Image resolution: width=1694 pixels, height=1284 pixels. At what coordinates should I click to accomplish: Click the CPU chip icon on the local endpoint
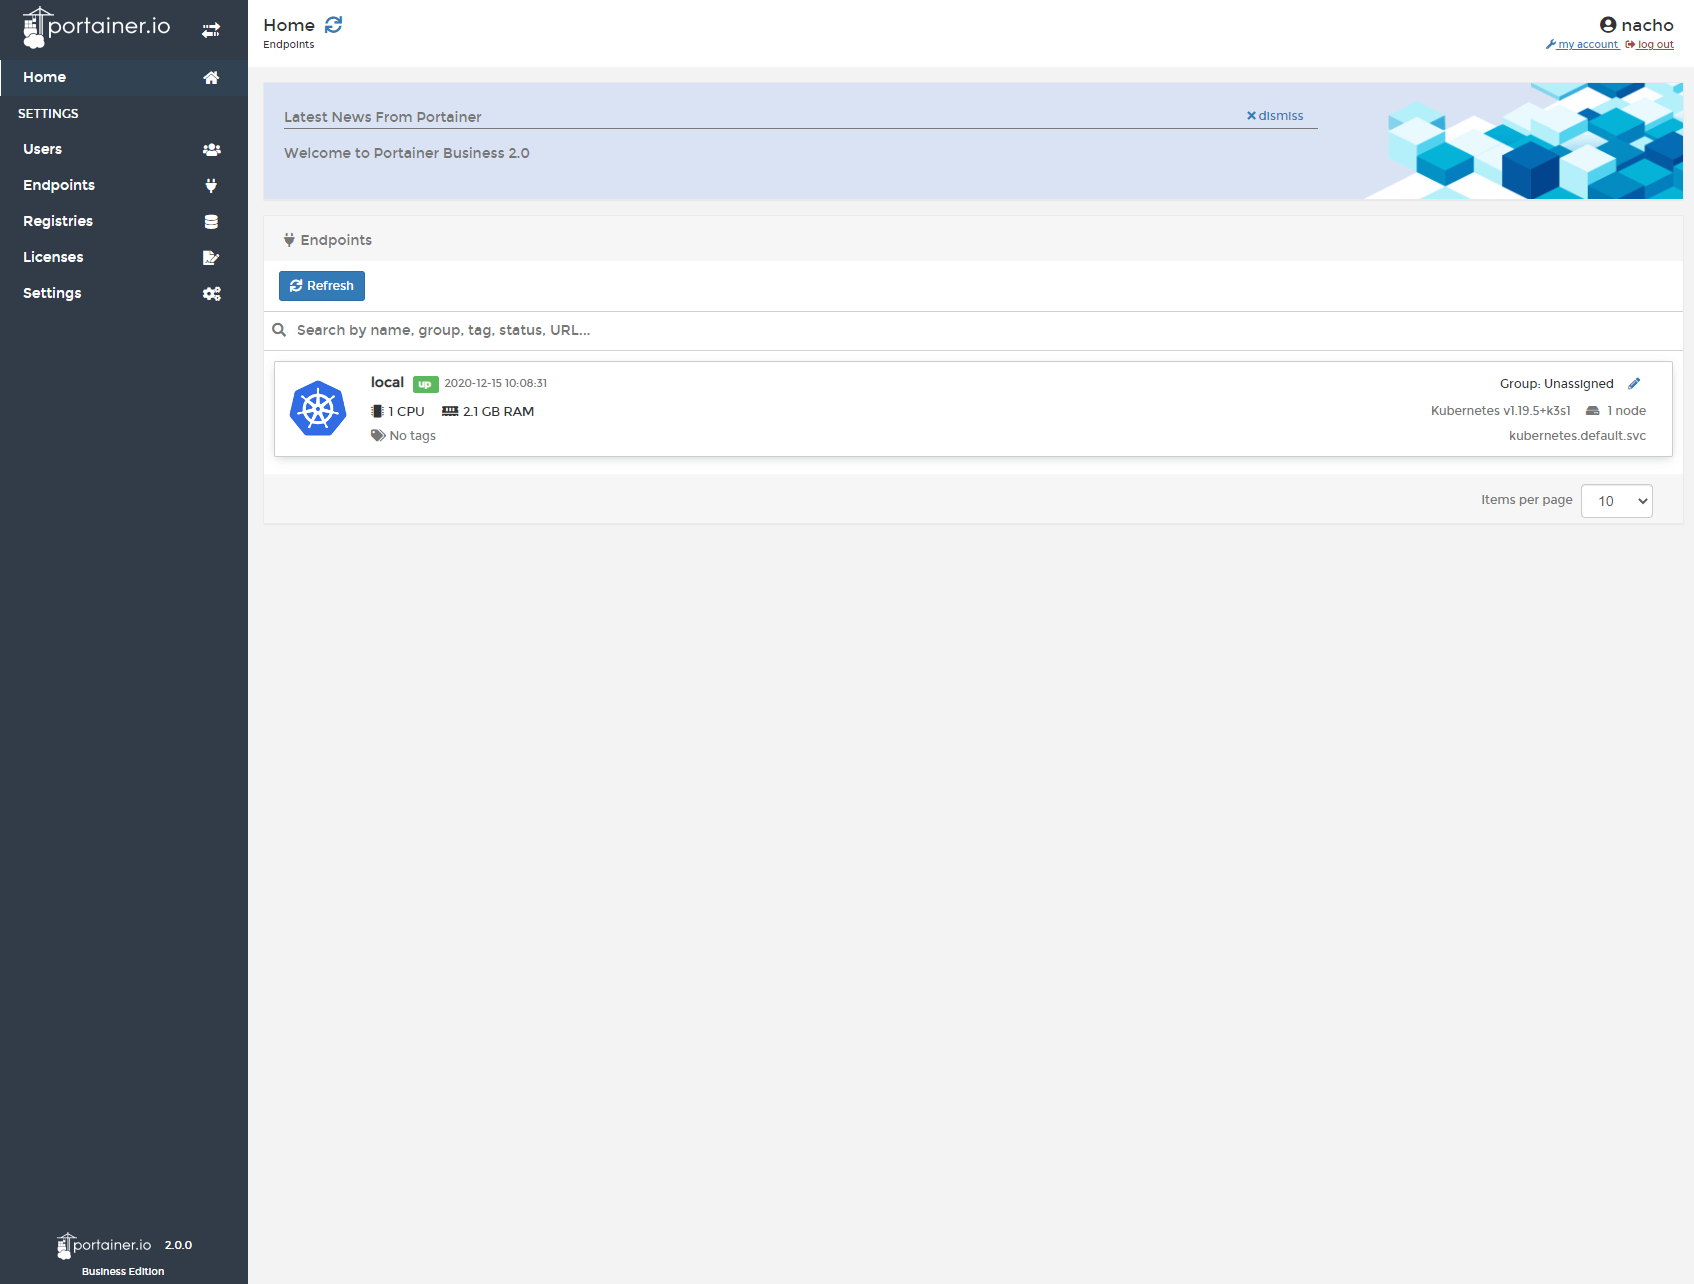coord(377,411)
